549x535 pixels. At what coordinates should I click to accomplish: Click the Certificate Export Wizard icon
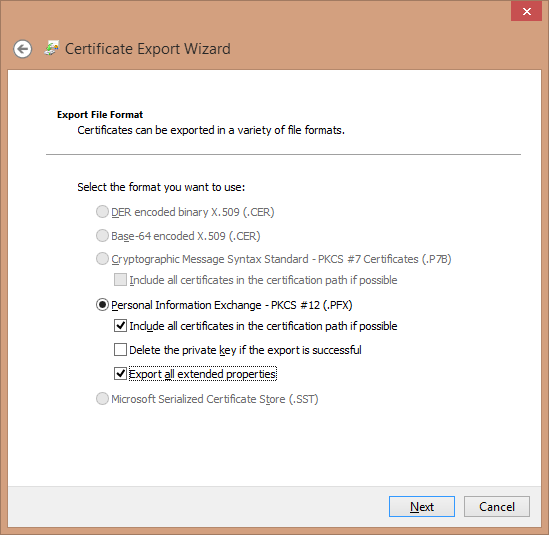click(51, 48)
